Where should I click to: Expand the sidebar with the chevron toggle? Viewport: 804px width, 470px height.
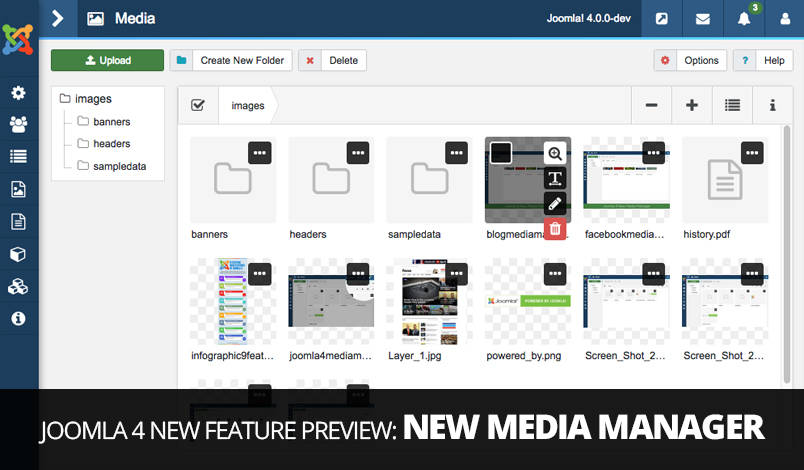58,18
